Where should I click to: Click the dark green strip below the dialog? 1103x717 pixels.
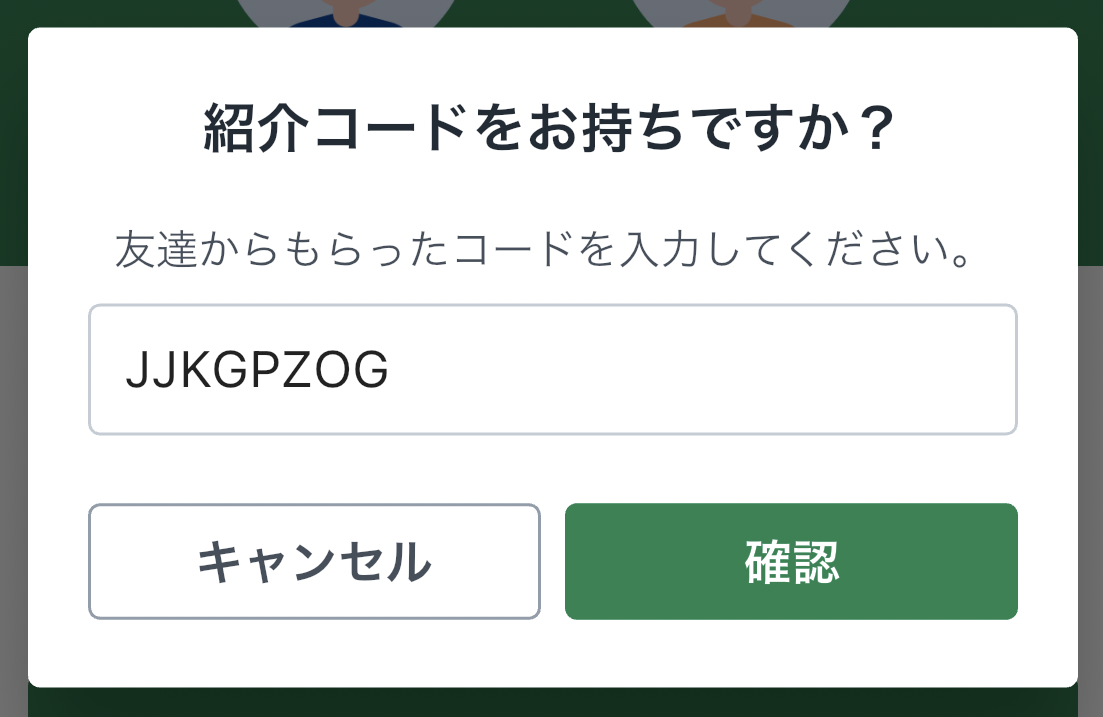pos(553,702)
